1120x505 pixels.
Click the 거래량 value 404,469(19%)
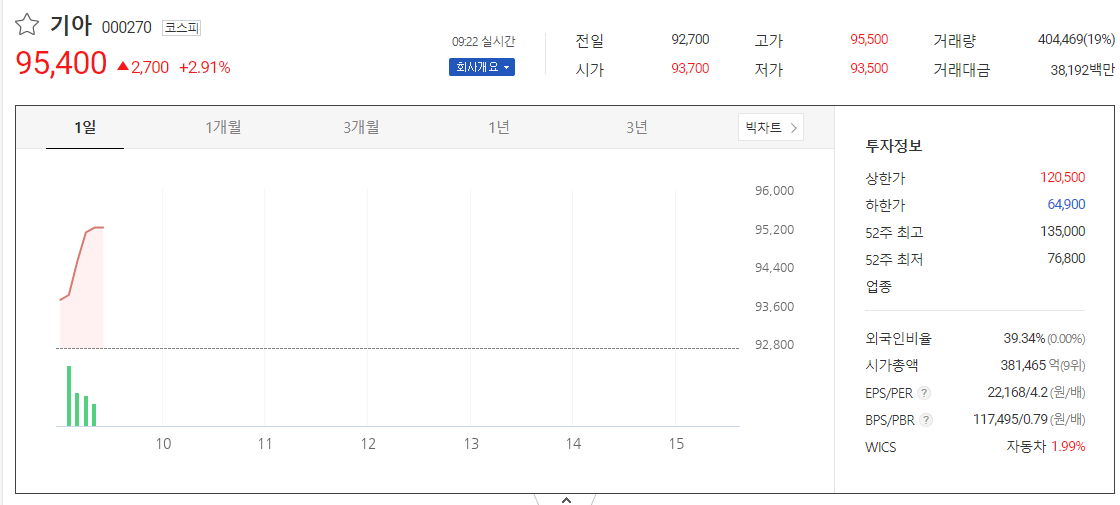point(1076,39)
